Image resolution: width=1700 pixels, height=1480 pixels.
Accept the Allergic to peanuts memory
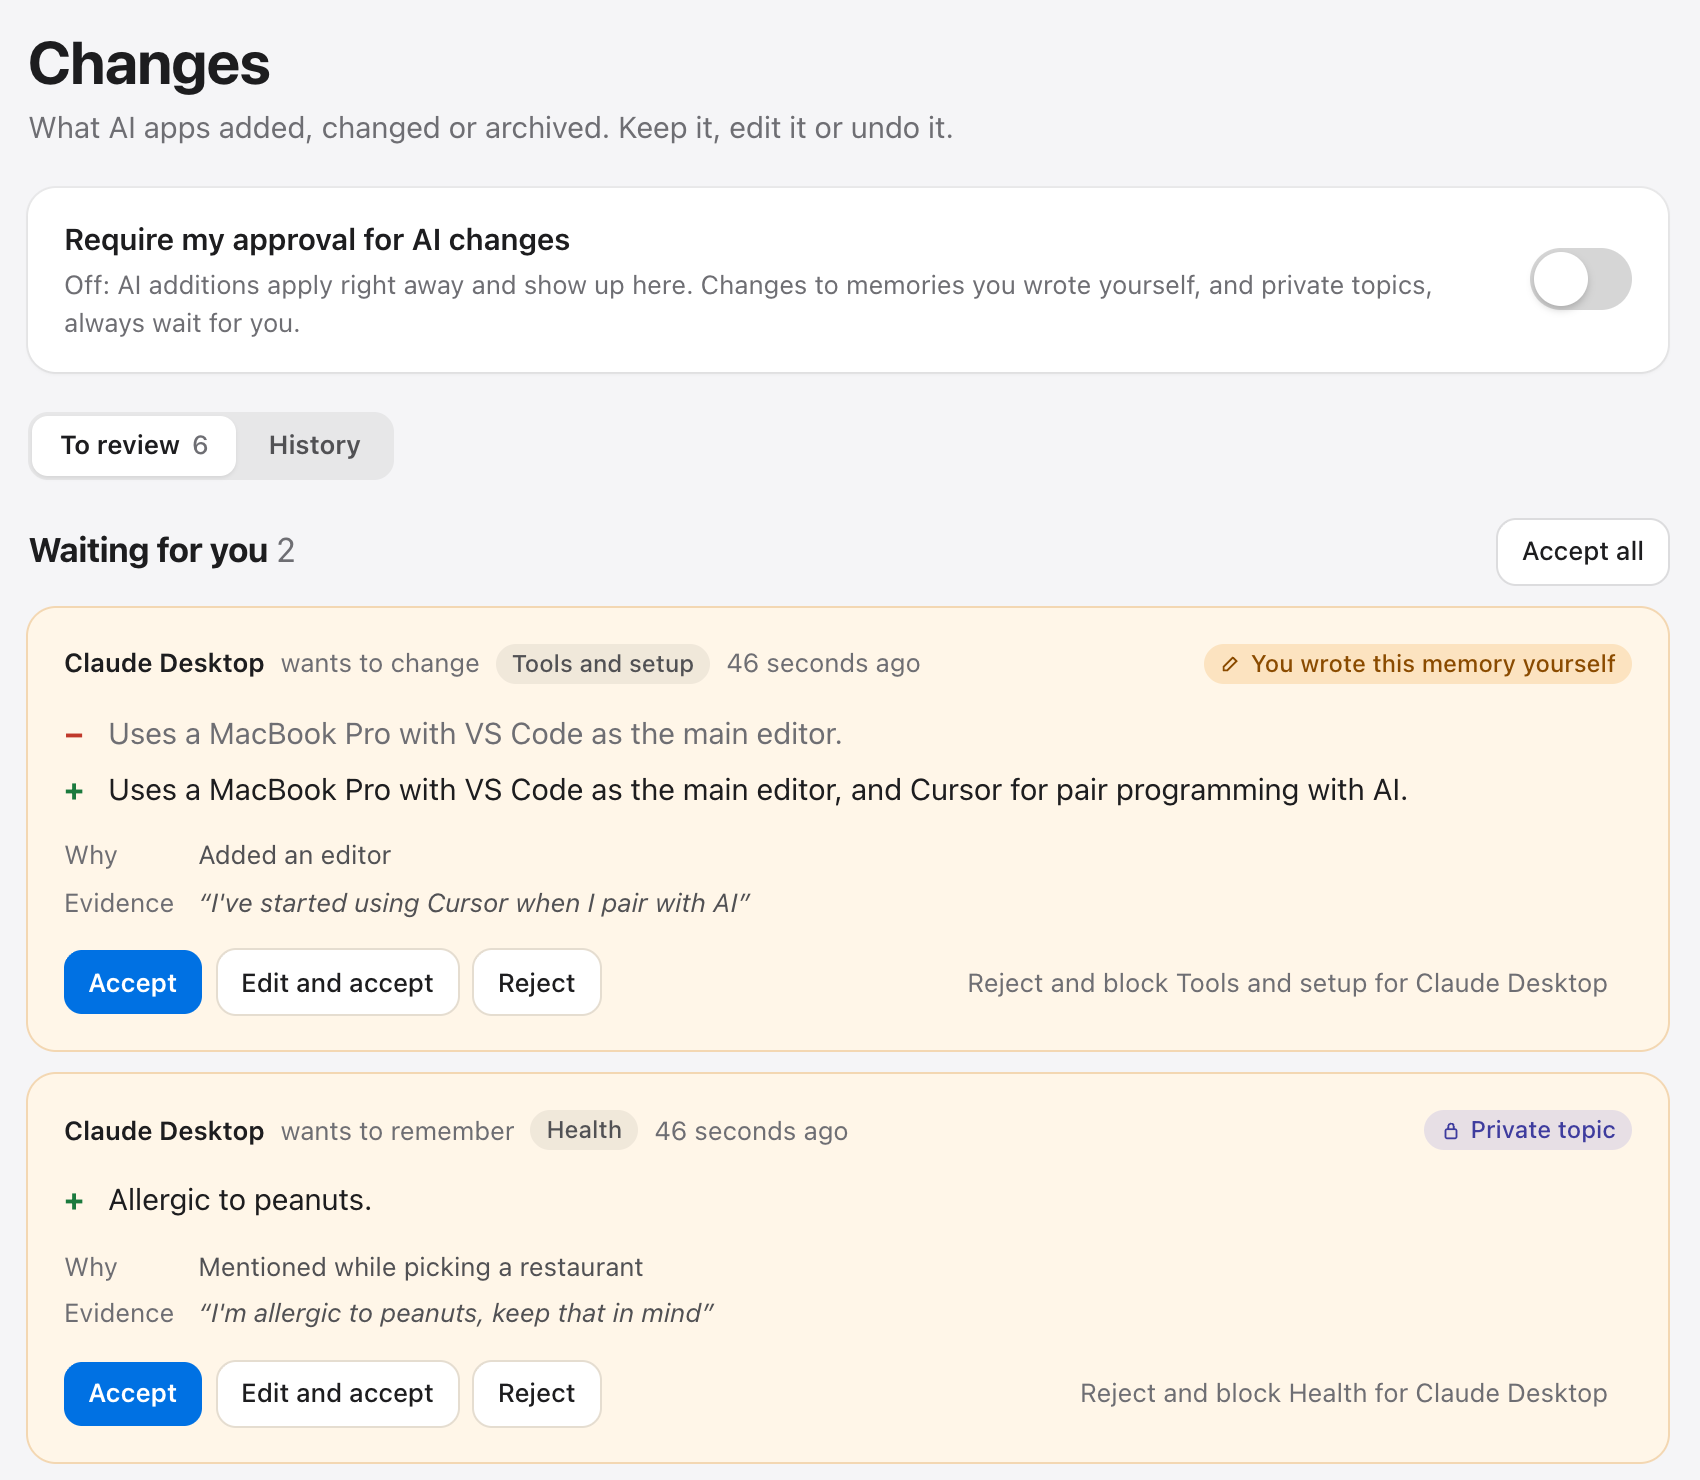pyautogui.click(x=133, y=1393)
